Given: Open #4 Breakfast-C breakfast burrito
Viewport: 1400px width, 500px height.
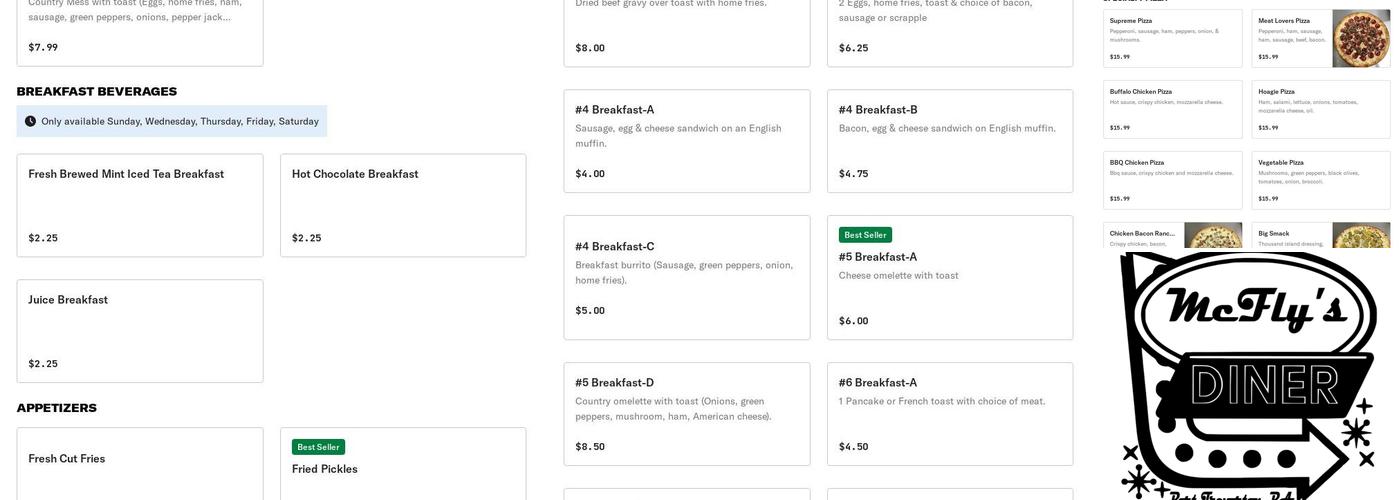Looking at the screenshot, I should (687, 277).
